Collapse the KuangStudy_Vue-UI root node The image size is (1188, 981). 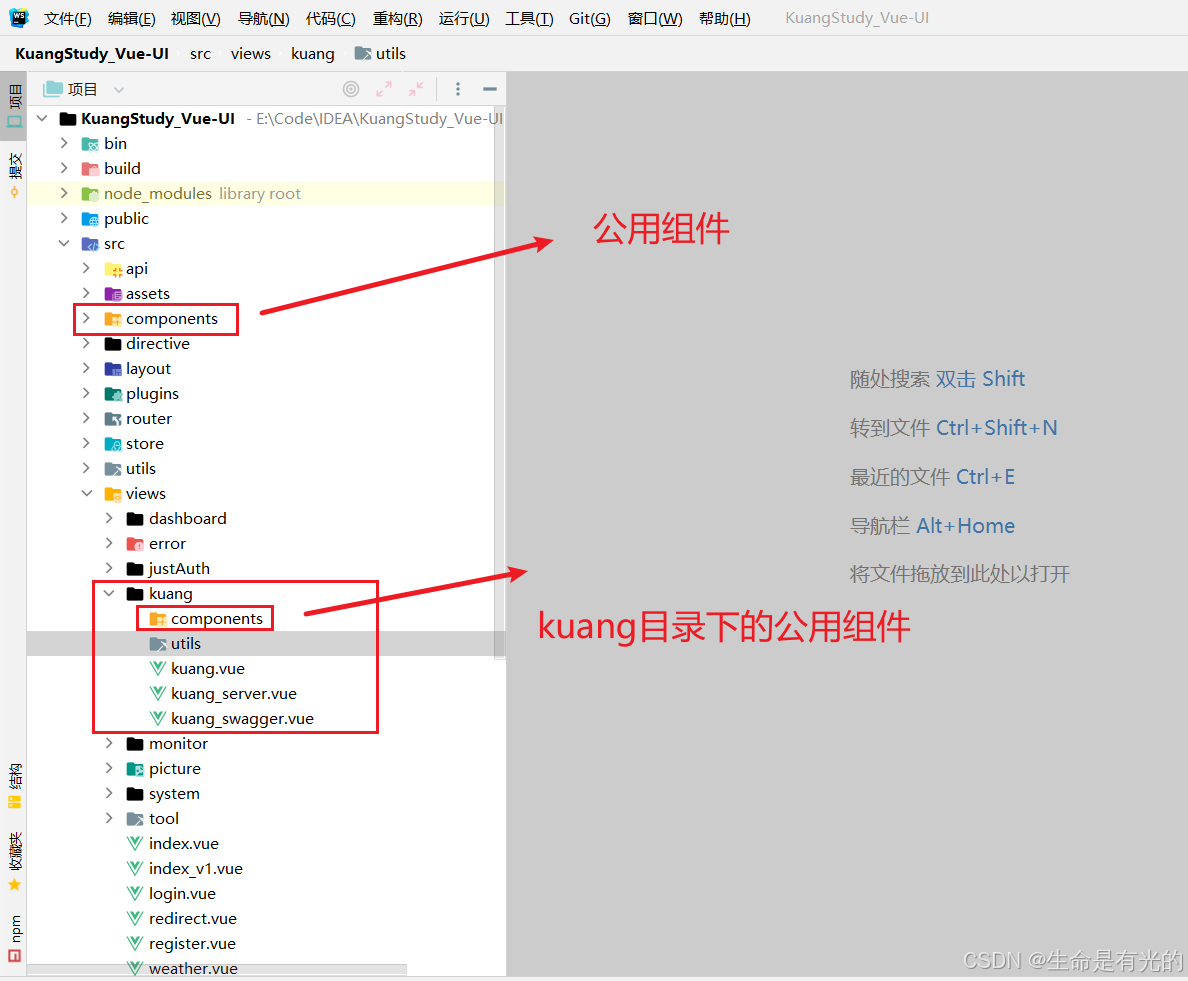point(42,118)
